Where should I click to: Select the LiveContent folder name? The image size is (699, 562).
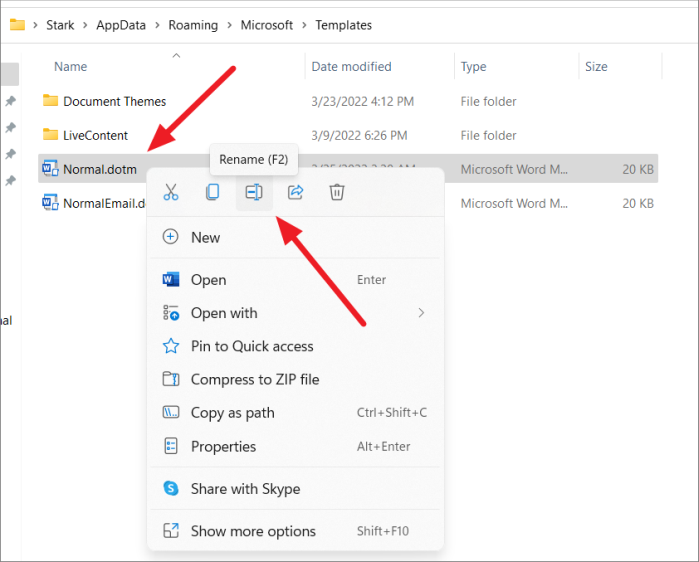click(x=95, y=135)
